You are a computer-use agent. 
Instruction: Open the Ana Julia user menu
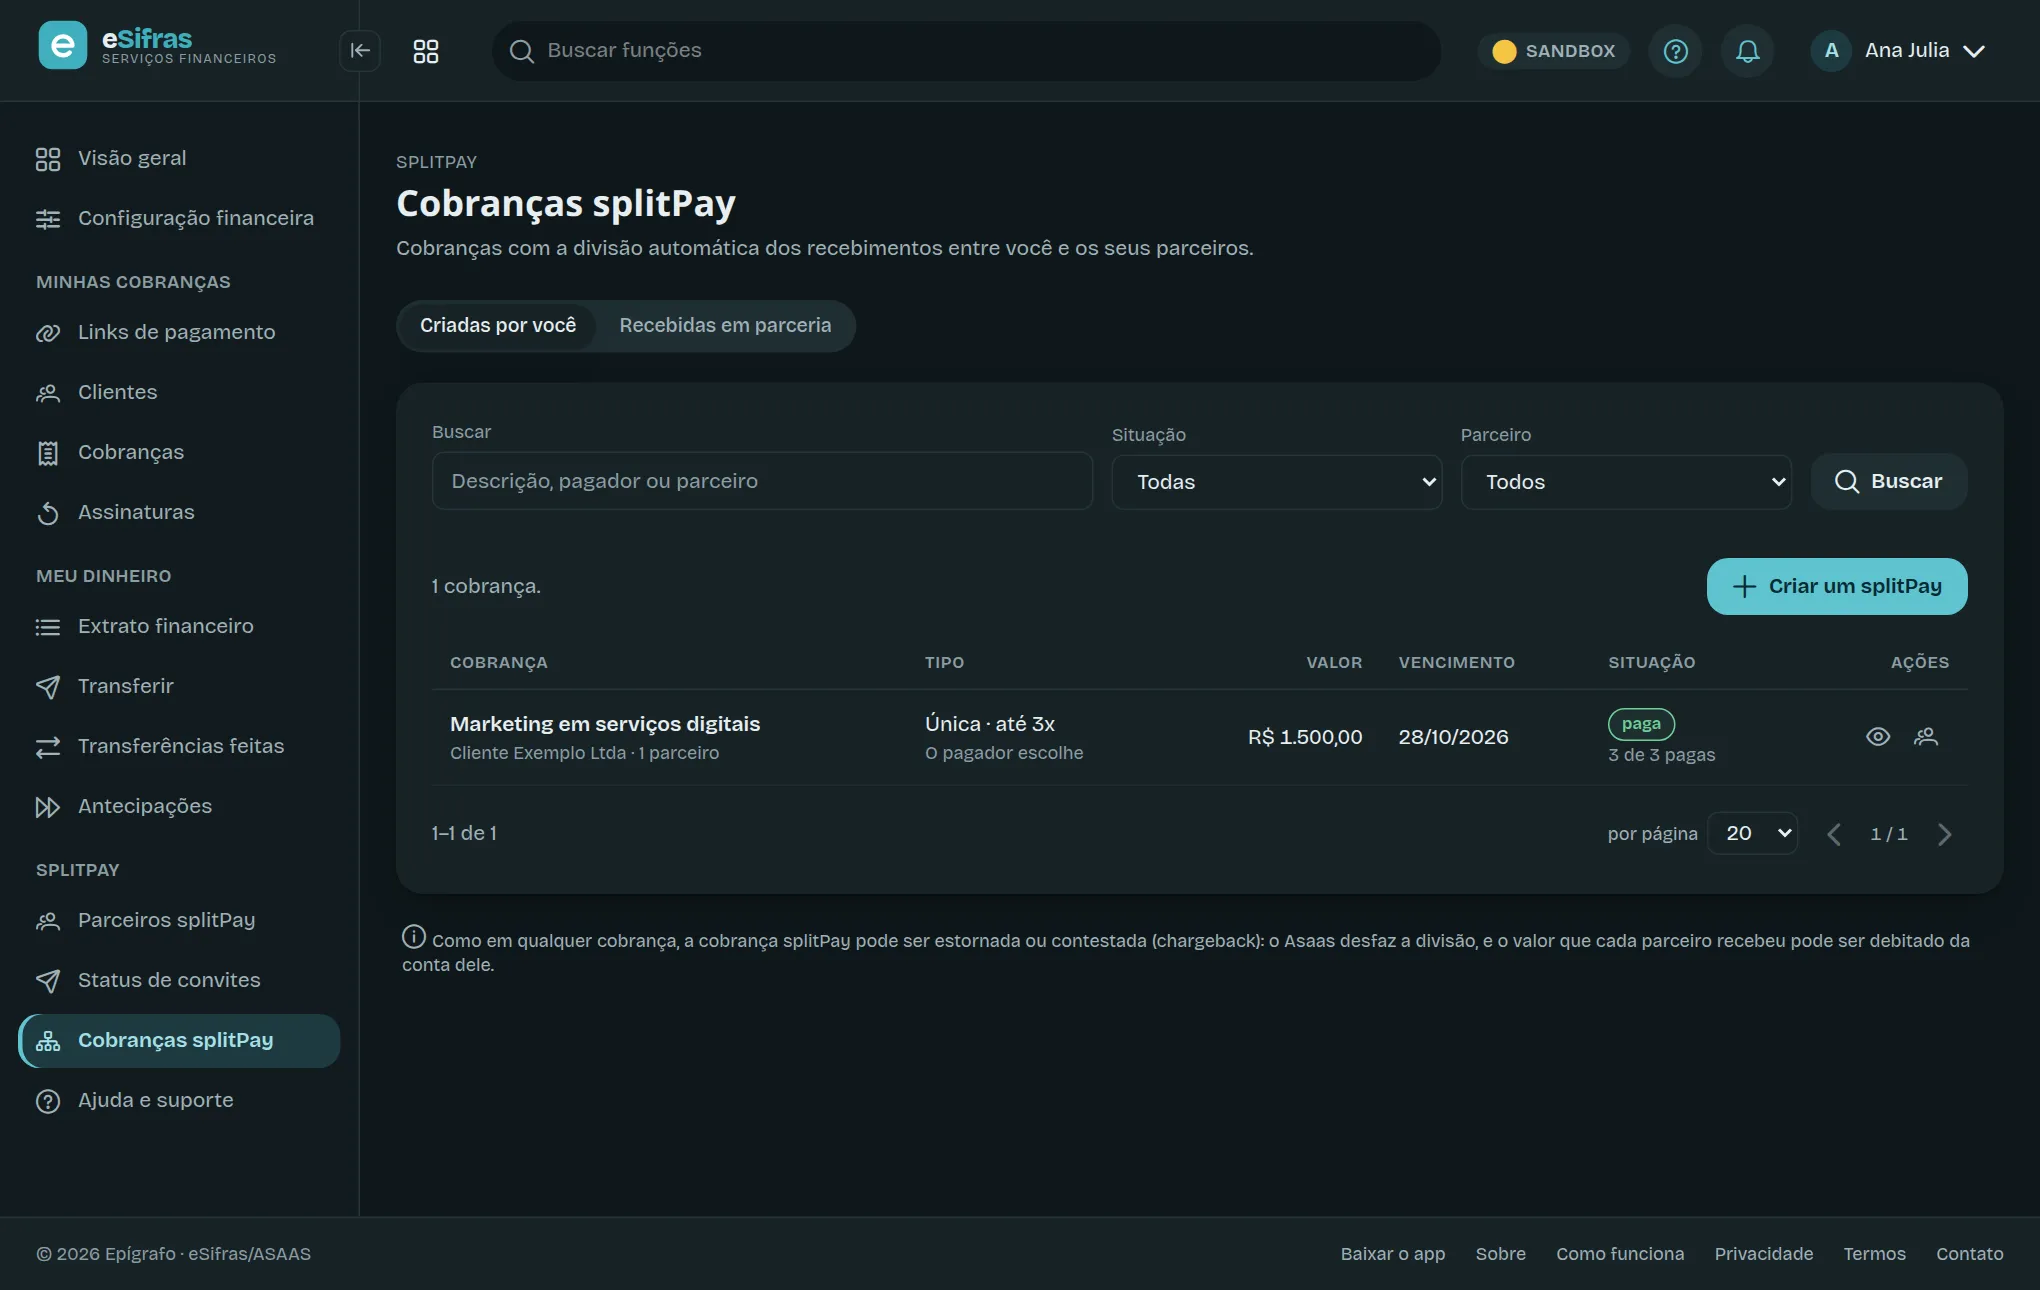coord(1899,51)
